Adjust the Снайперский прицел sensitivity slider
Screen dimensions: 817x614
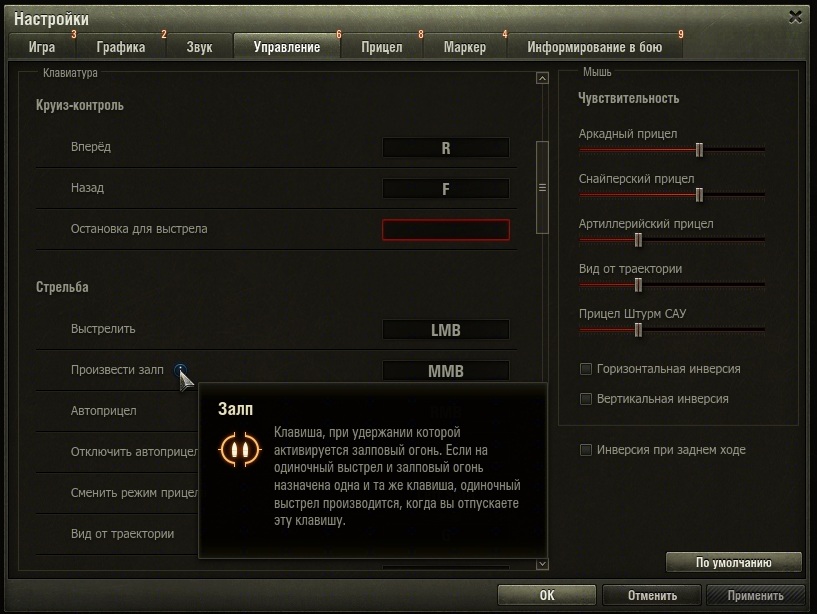coord(699,195)
